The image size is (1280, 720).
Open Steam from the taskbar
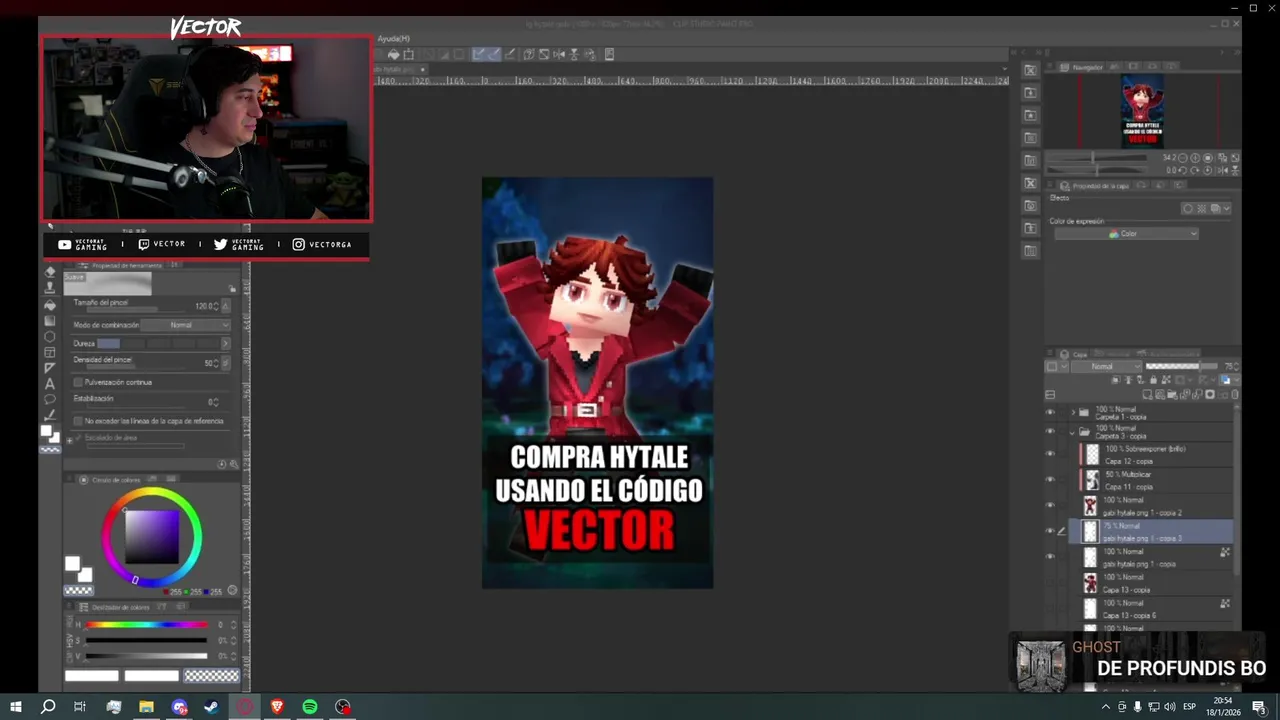point(212,707)
